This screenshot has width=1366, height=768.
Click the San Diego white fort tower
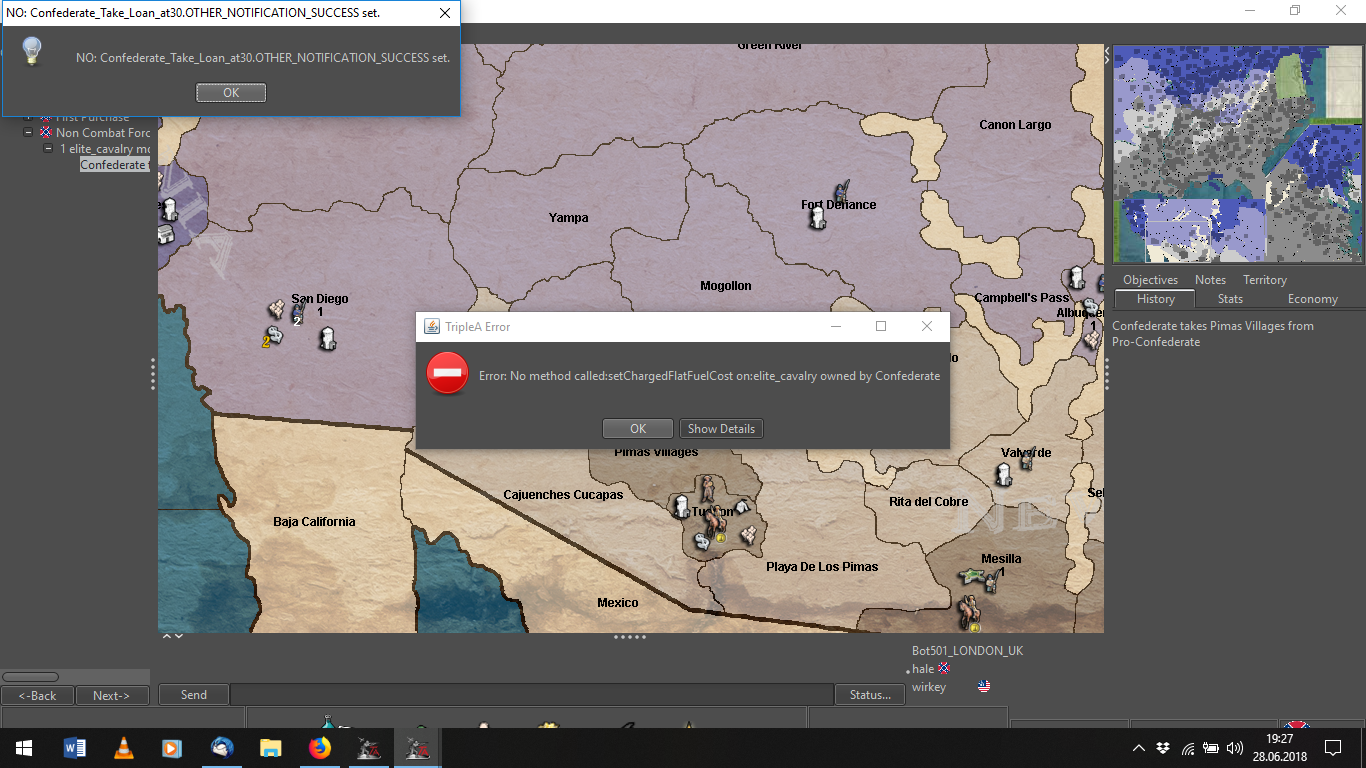pos(327,339)
